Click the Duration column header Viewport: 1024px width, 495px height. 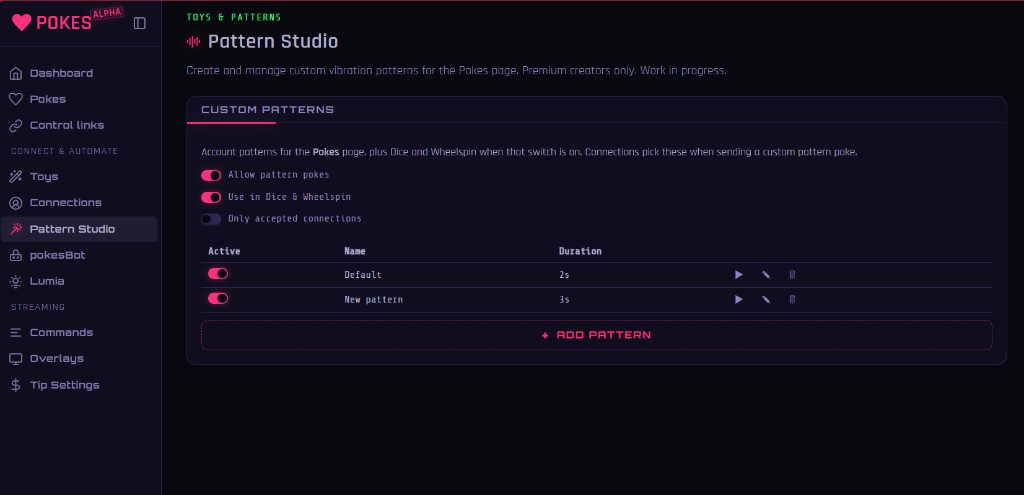tap(580, 251)
